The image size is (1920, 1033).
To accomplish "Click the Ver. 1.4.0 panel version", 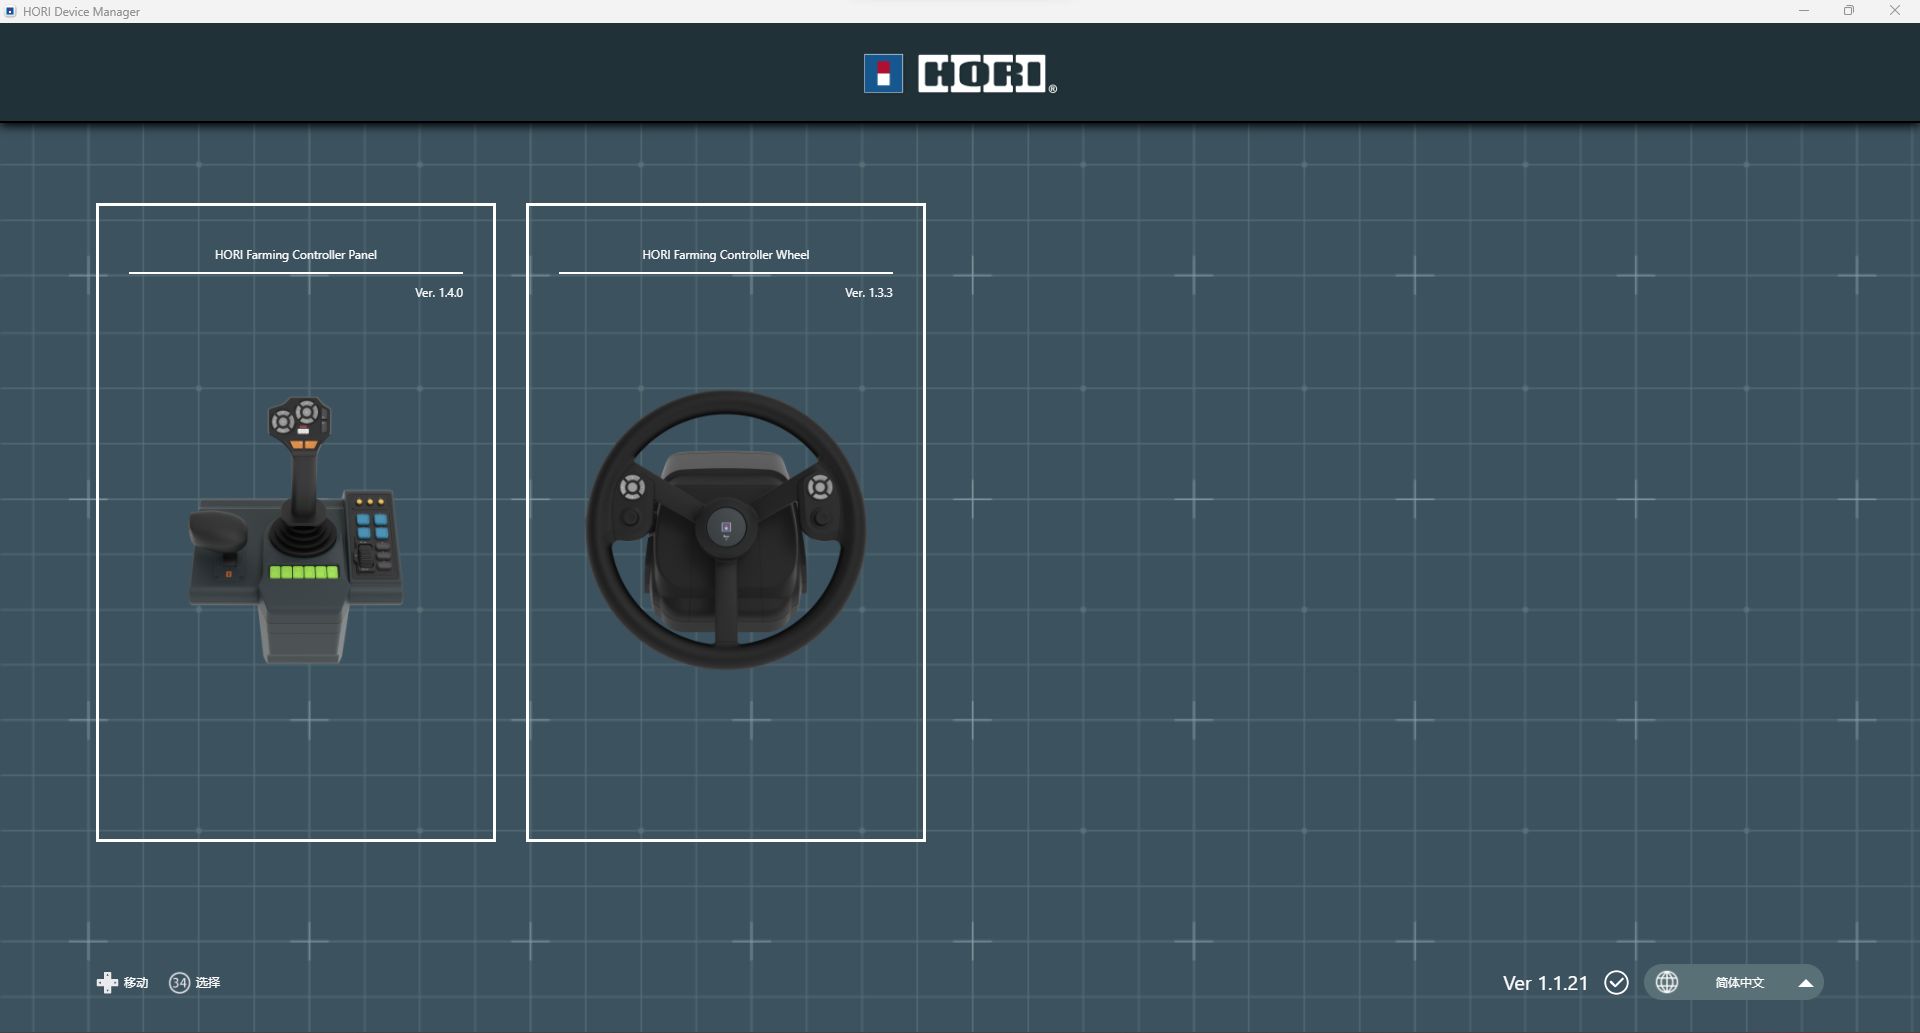I will 439,293.
